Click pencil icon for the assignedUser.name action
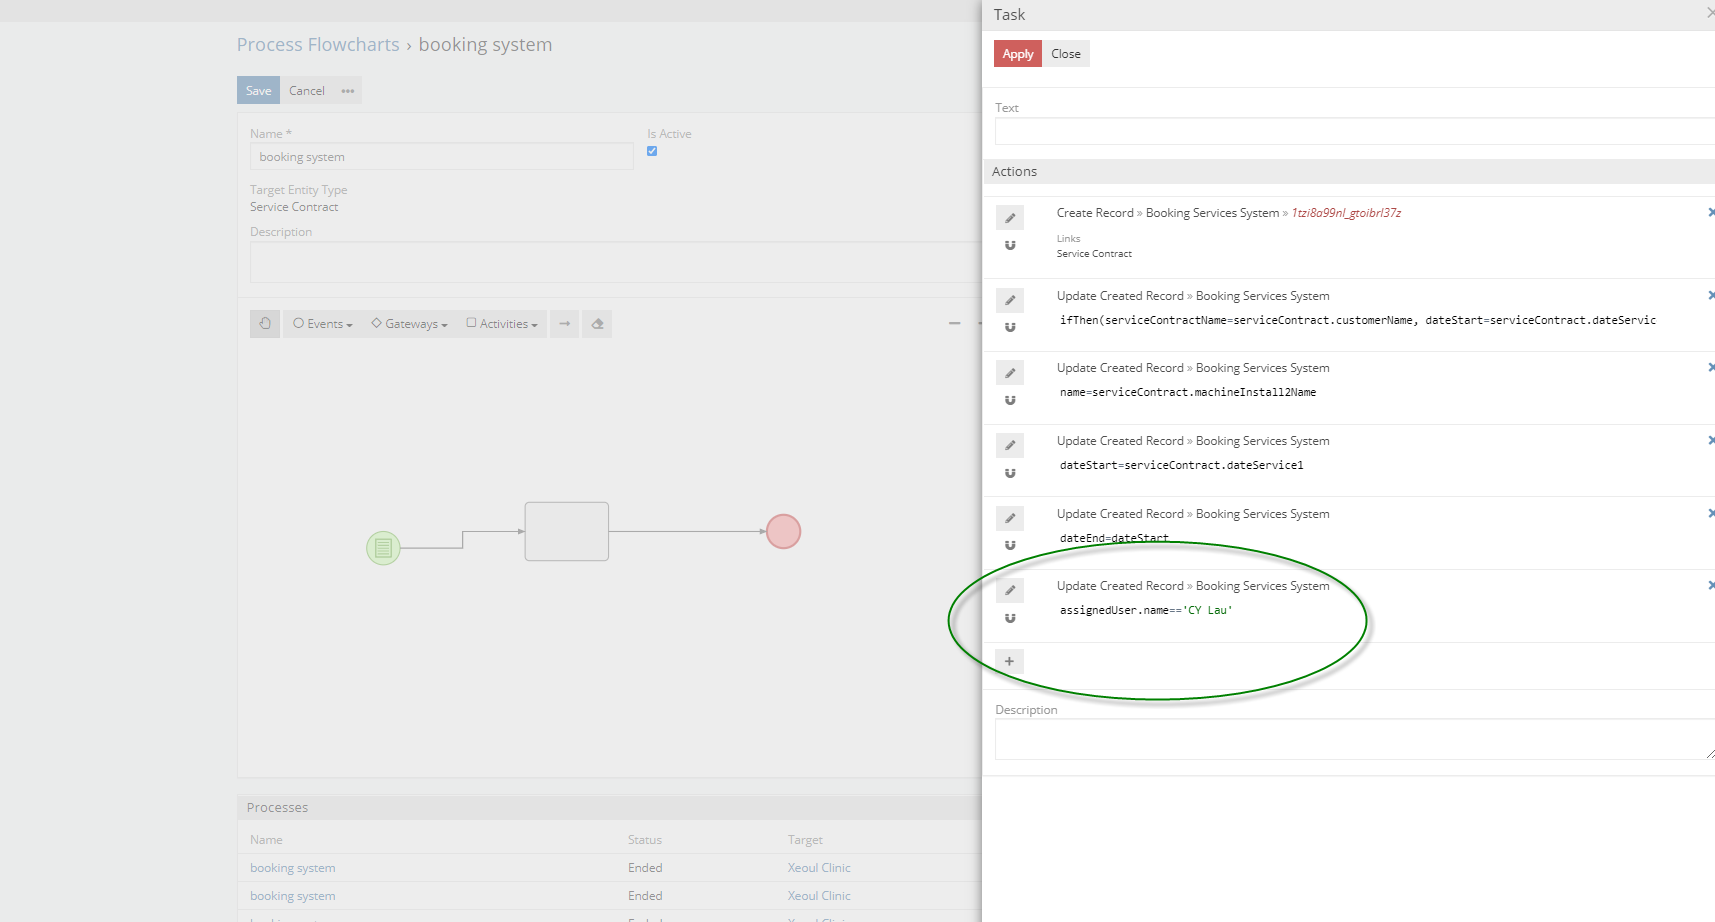This screenshot has height=922, width=1715. click(1010, 591)
